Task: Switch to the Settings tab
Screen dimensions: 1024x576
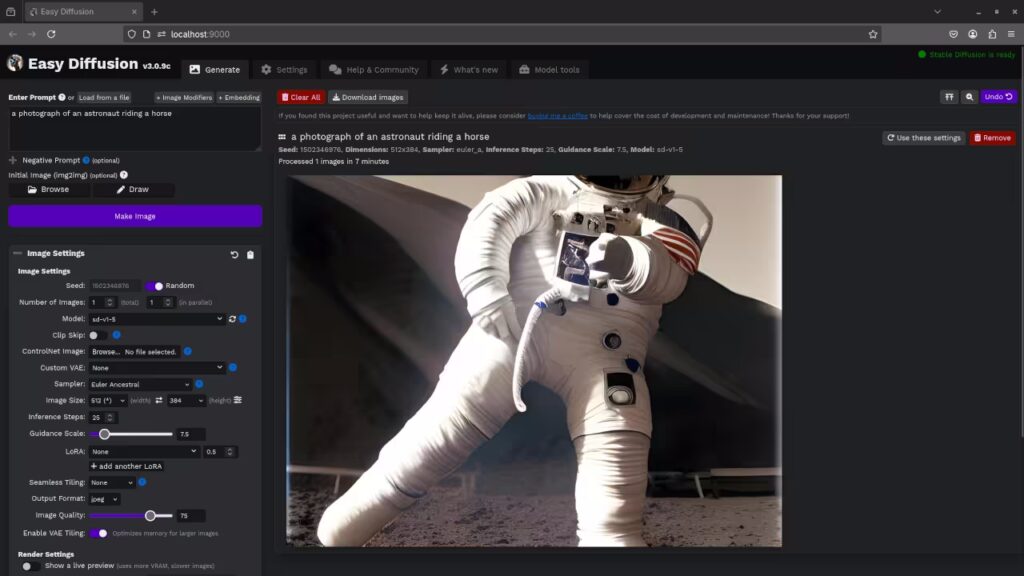Action: [284, 70]
